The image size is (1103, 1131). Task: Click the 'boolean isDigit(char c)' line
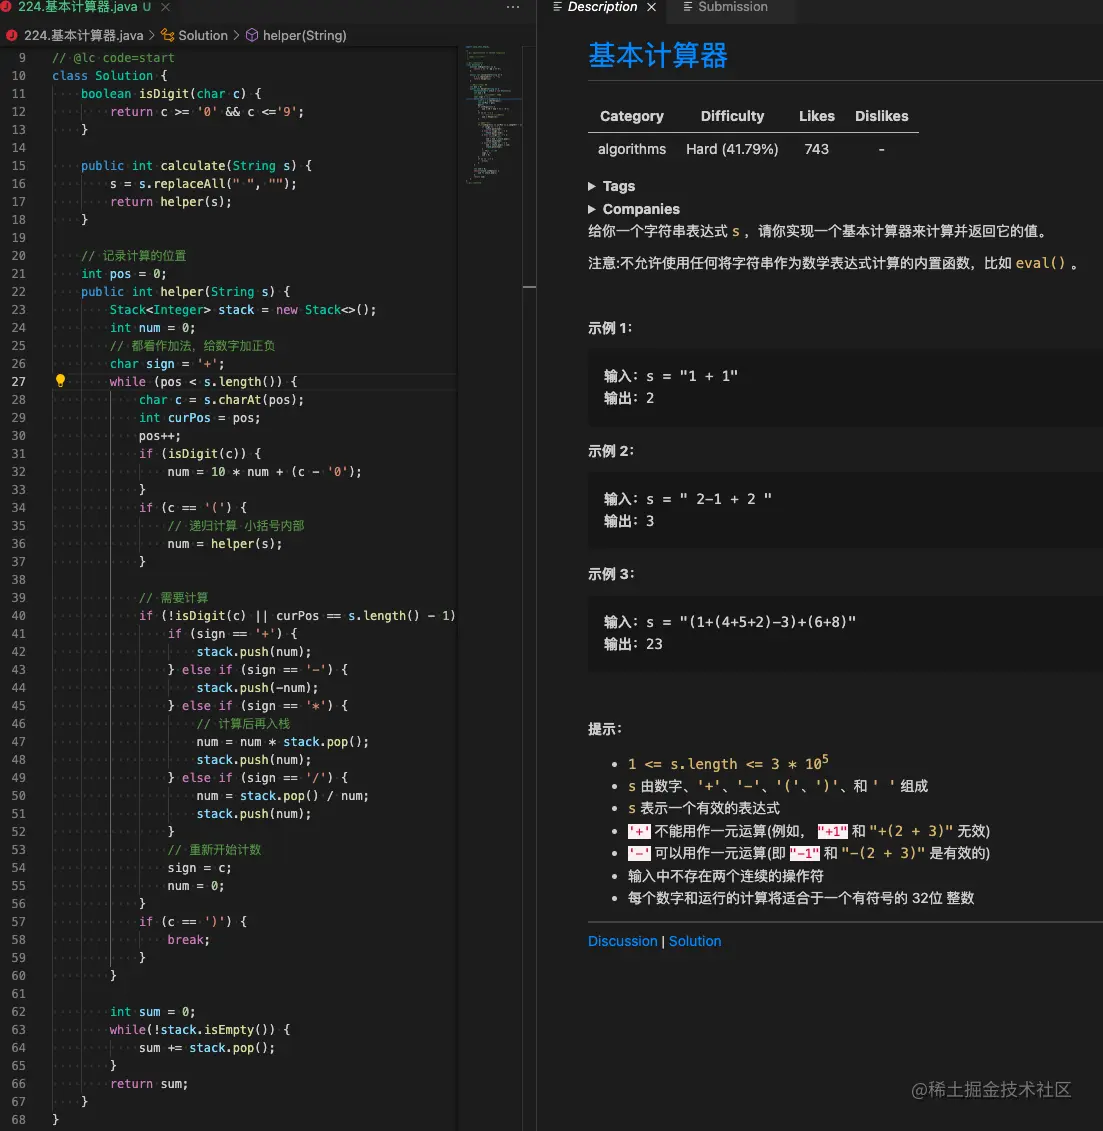point(171,94)
